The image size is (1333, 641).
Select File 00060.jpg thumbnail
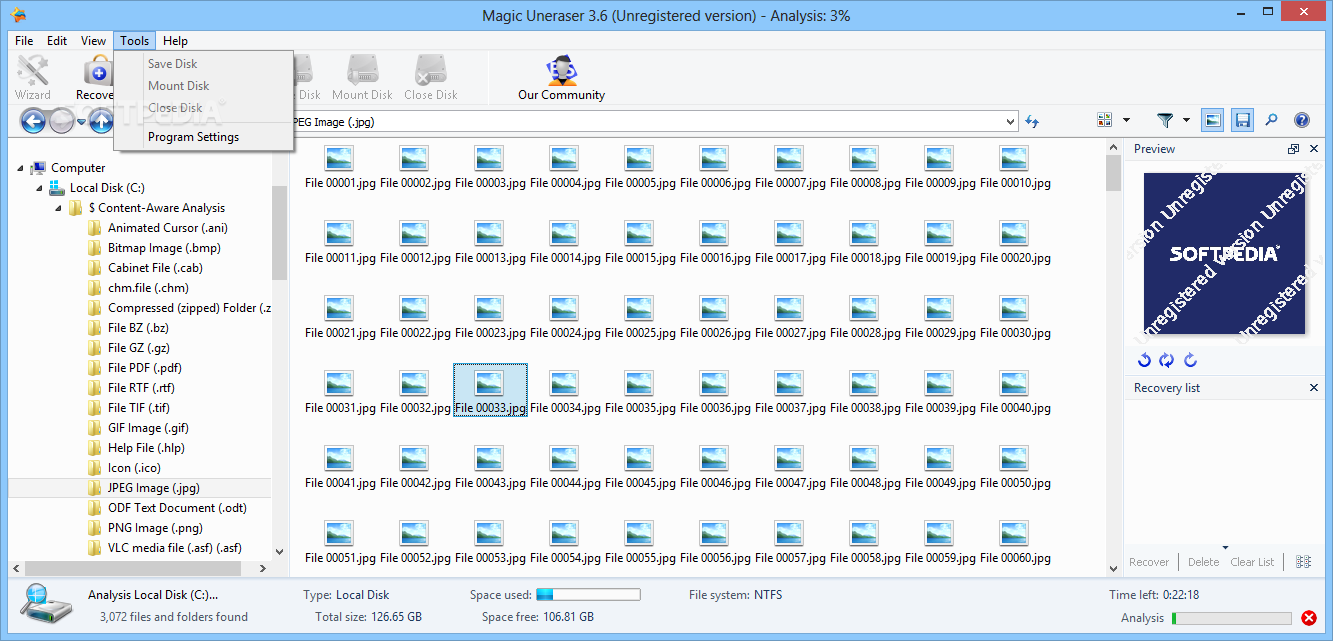(1015, 543)
